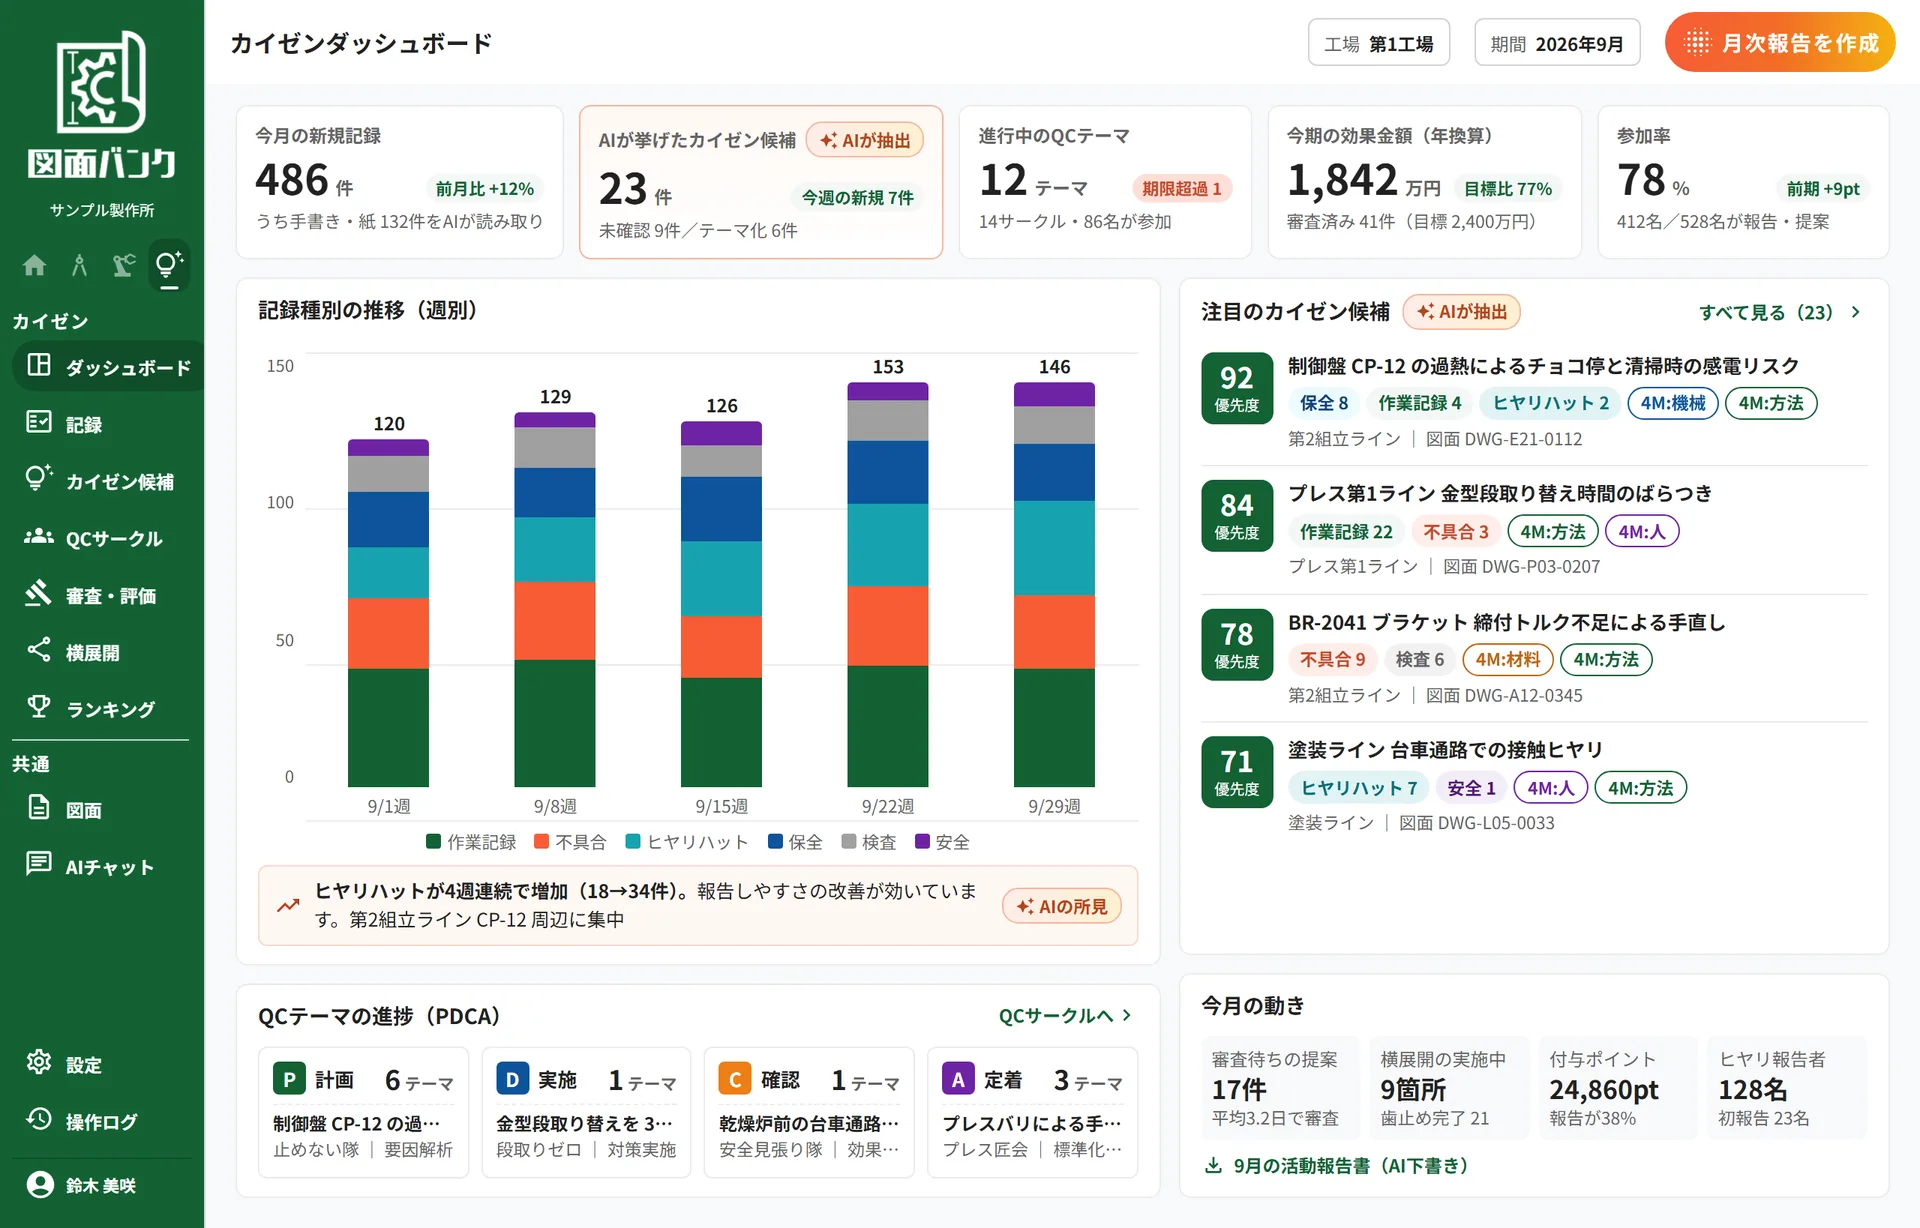
Task: Click the 図面 document icon
Action: pos(39,808)
